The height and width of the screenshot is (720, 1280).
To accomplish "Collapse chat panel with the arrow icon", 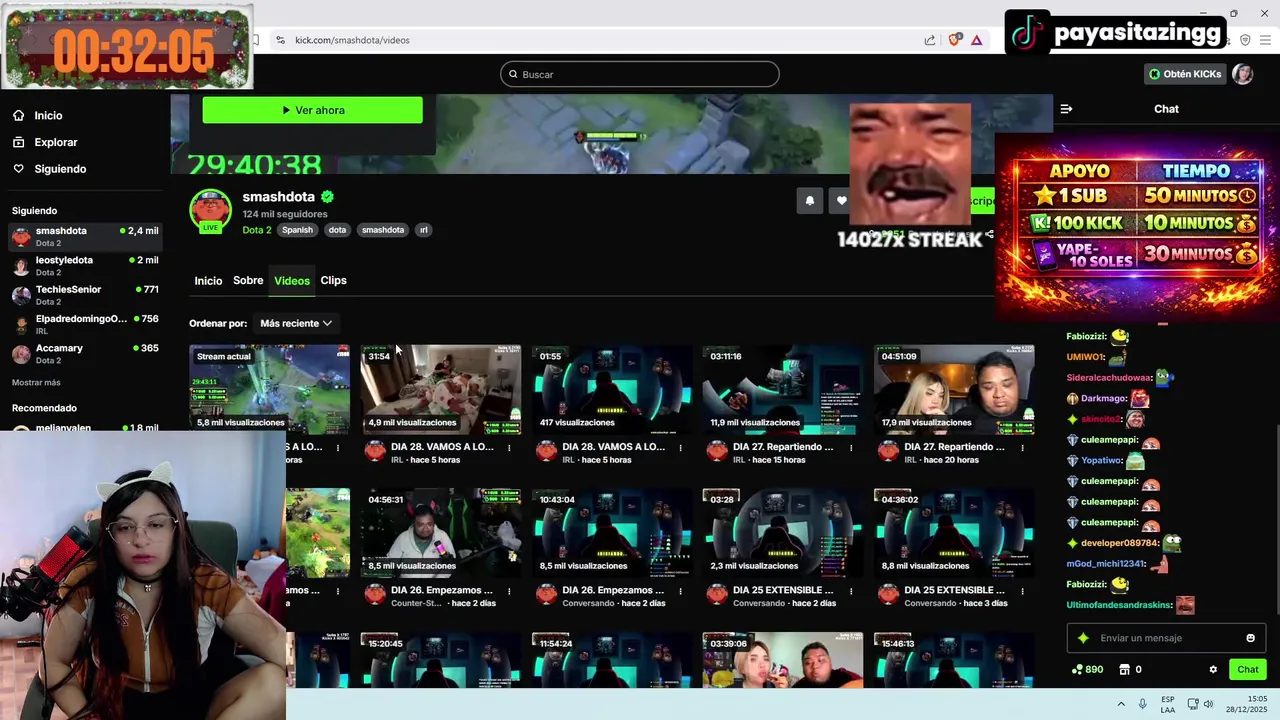I will click(1066, 109).
